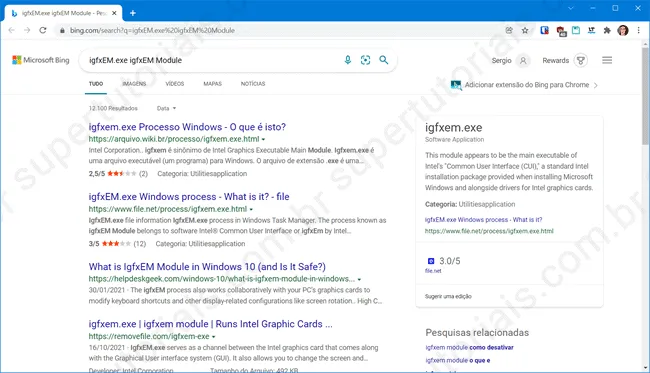This screenshot has width=650, height=373.
Task: Open visual search camera icon
Action: coord(365,60)
